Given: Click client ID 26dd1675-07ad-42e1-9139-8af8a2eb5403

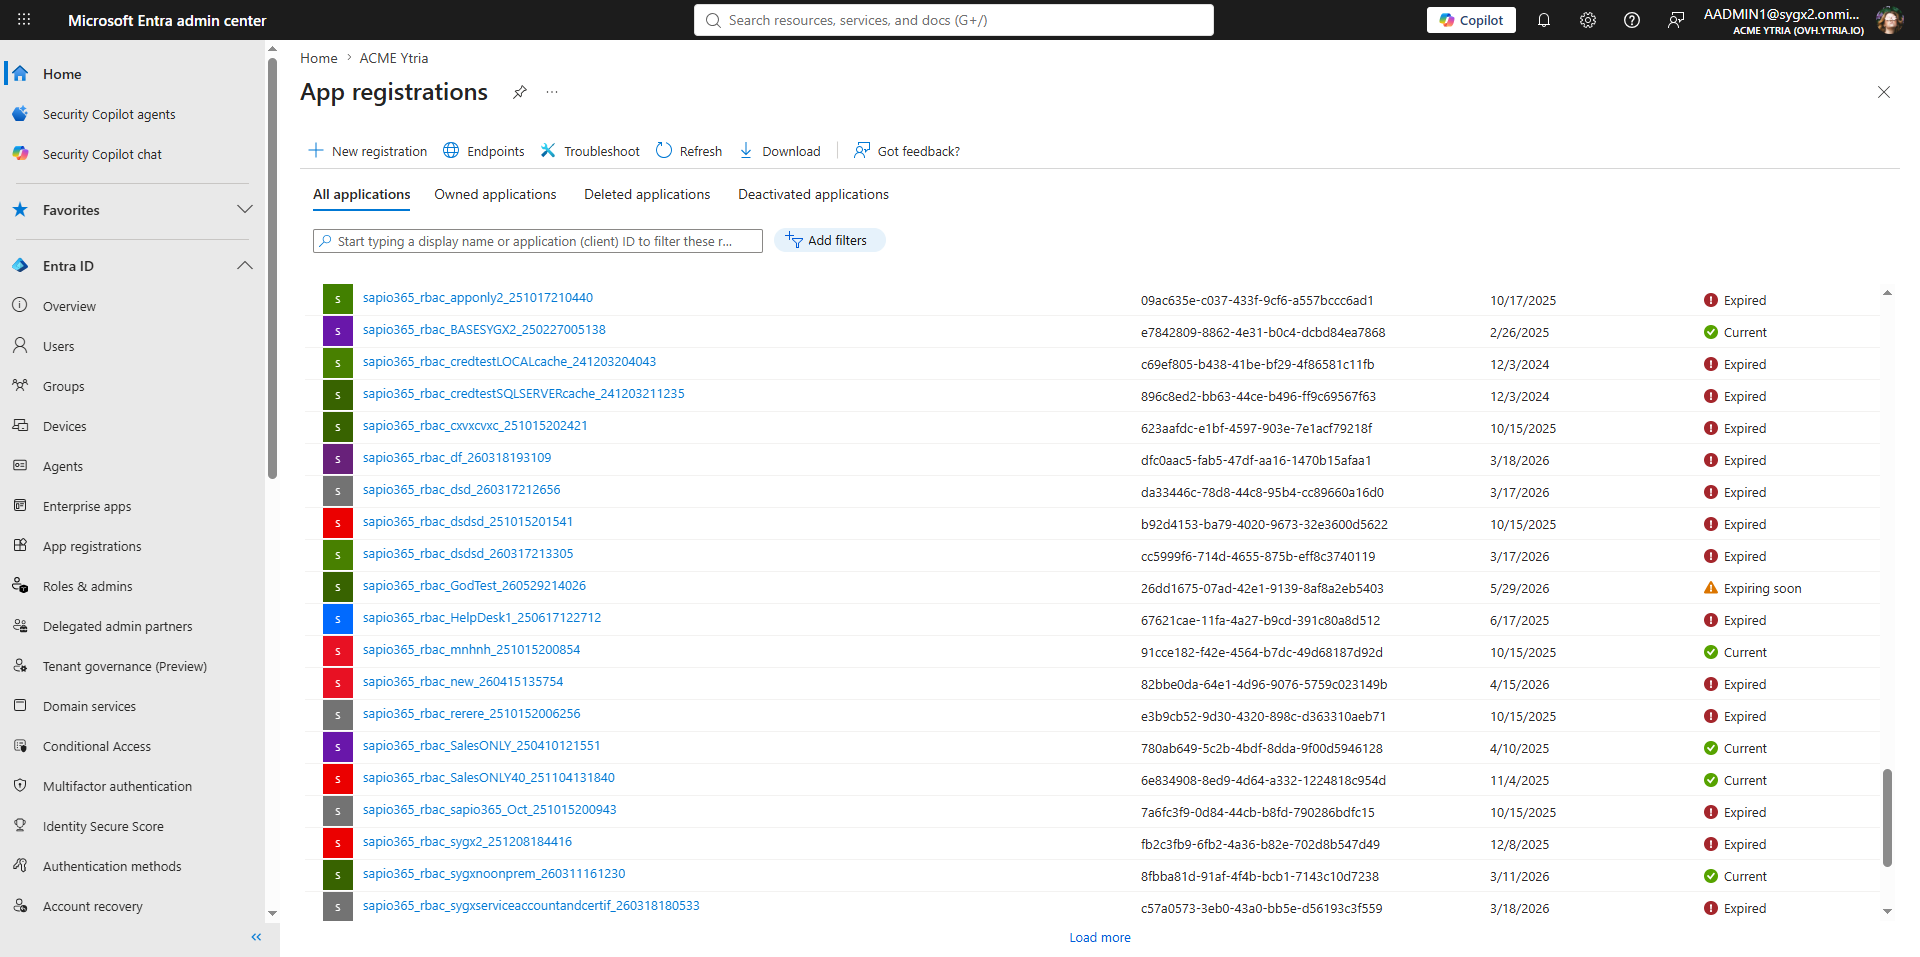Looking at the screenshot, I should point(1262,588).
